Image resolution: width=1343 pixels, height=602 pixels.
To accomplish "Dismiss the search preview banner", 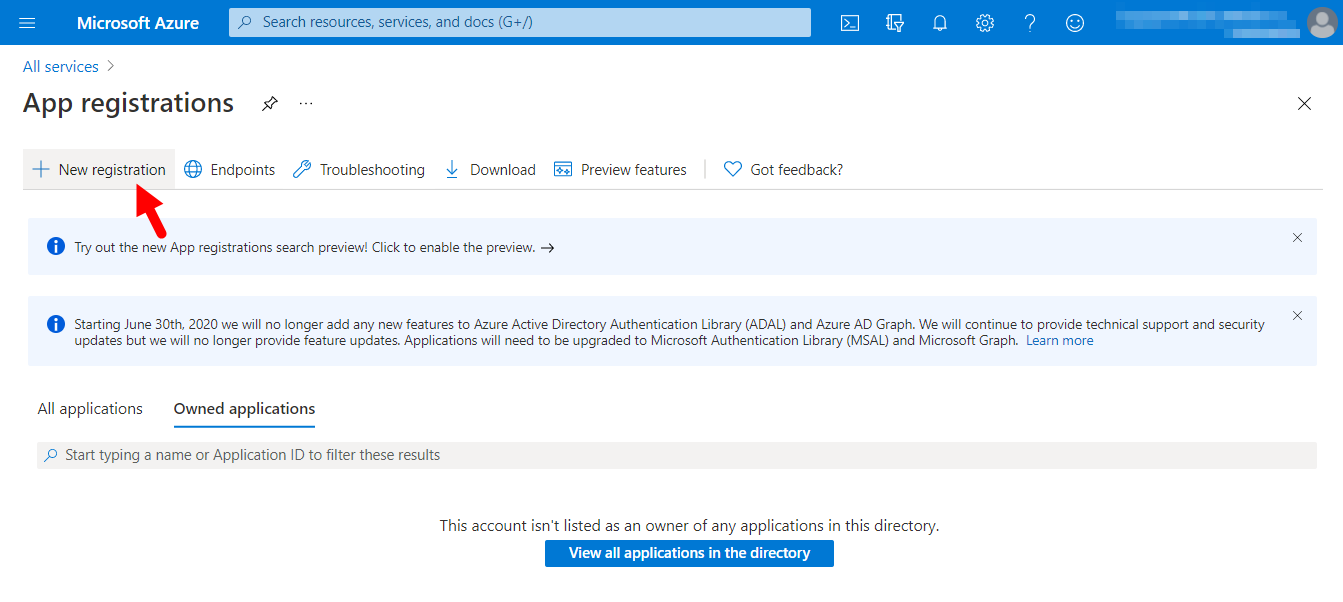I will pos(1297,238).
